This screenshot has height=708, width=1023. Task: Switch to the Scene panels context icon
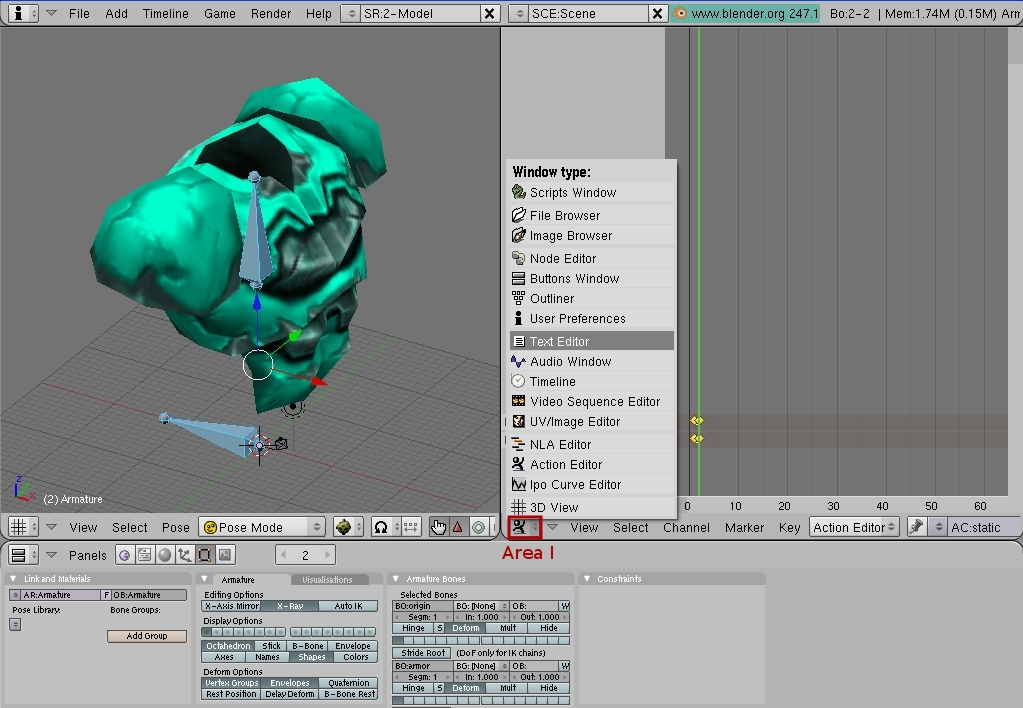224,555
